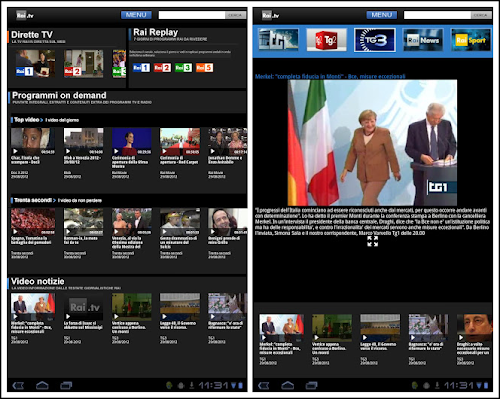Switch to the Rai Sport channel tab

click(471, 40)
